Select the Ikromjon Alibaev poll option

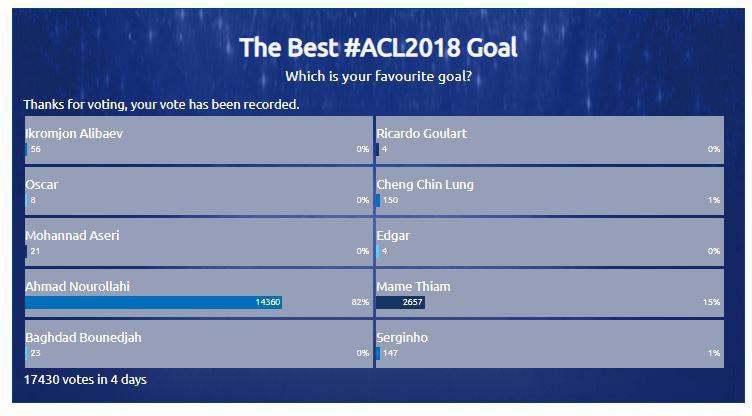tap(198, 140)
